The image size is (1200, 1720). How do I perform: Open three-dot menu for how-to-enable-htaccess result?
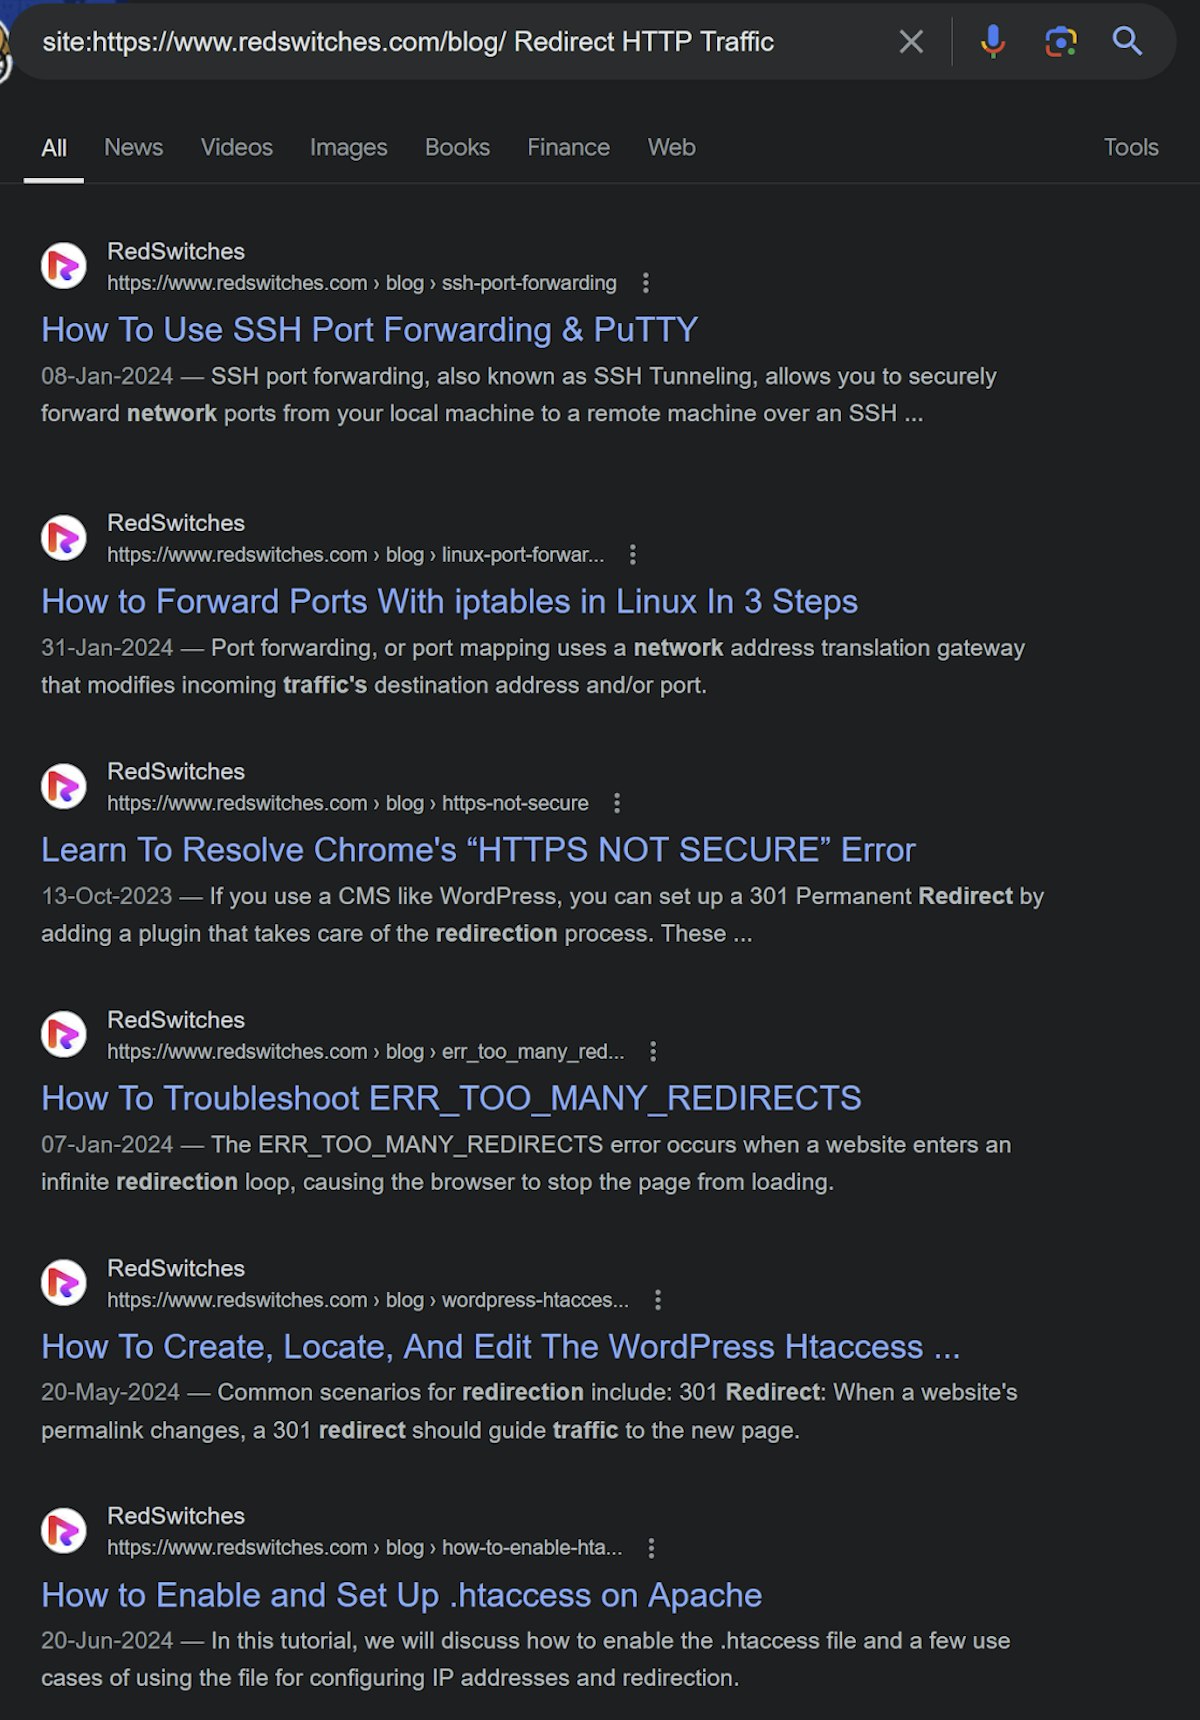click(x=651, y=1548)
